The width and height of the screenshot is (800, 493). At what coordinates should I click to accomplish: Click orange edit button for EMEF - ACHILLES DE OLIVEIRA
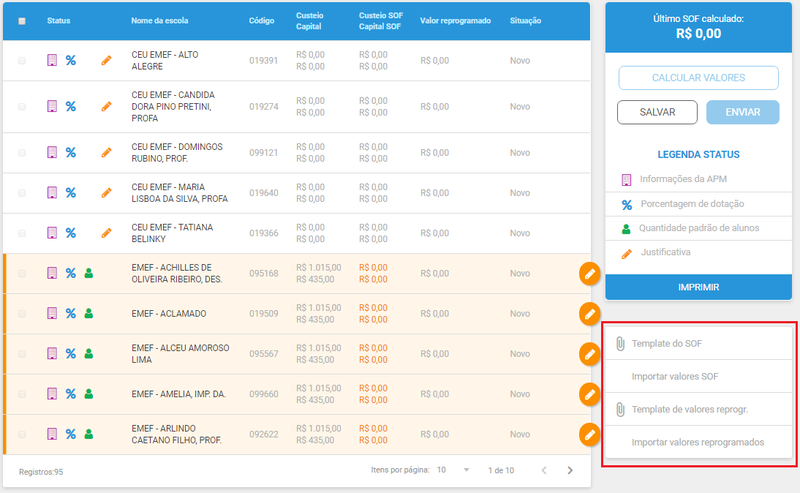click(589, 274)
